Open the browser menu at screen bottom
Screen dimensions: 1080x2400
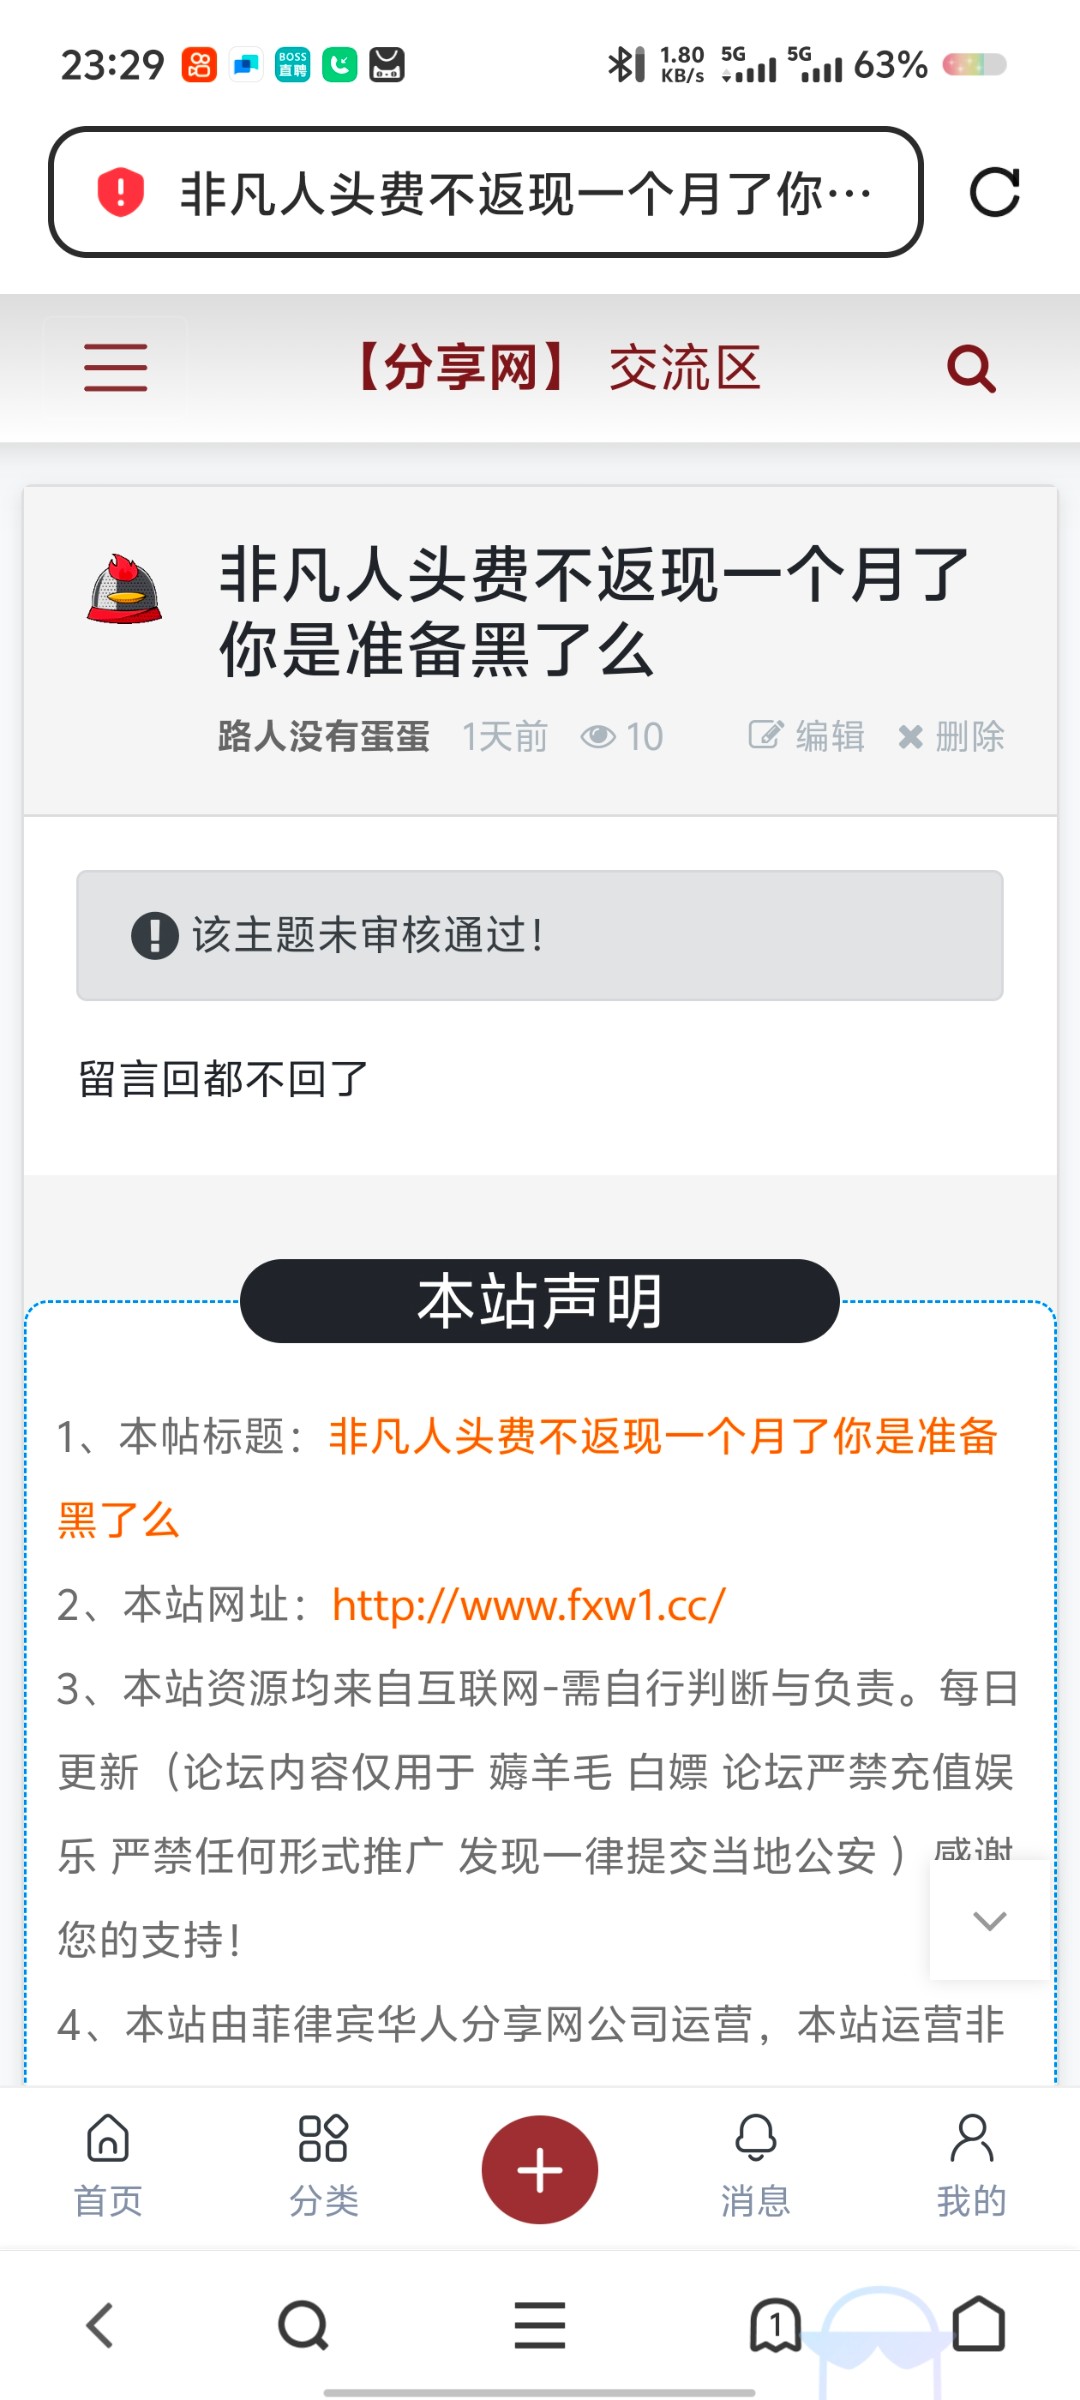(x=539, y=2325)
